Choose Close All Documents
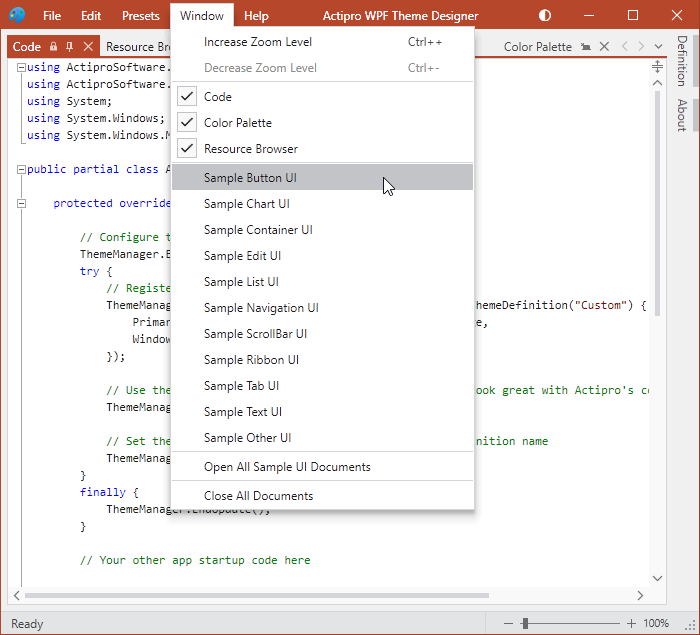Viewport: 700px width, 635px height. click(x=322, y=496)
